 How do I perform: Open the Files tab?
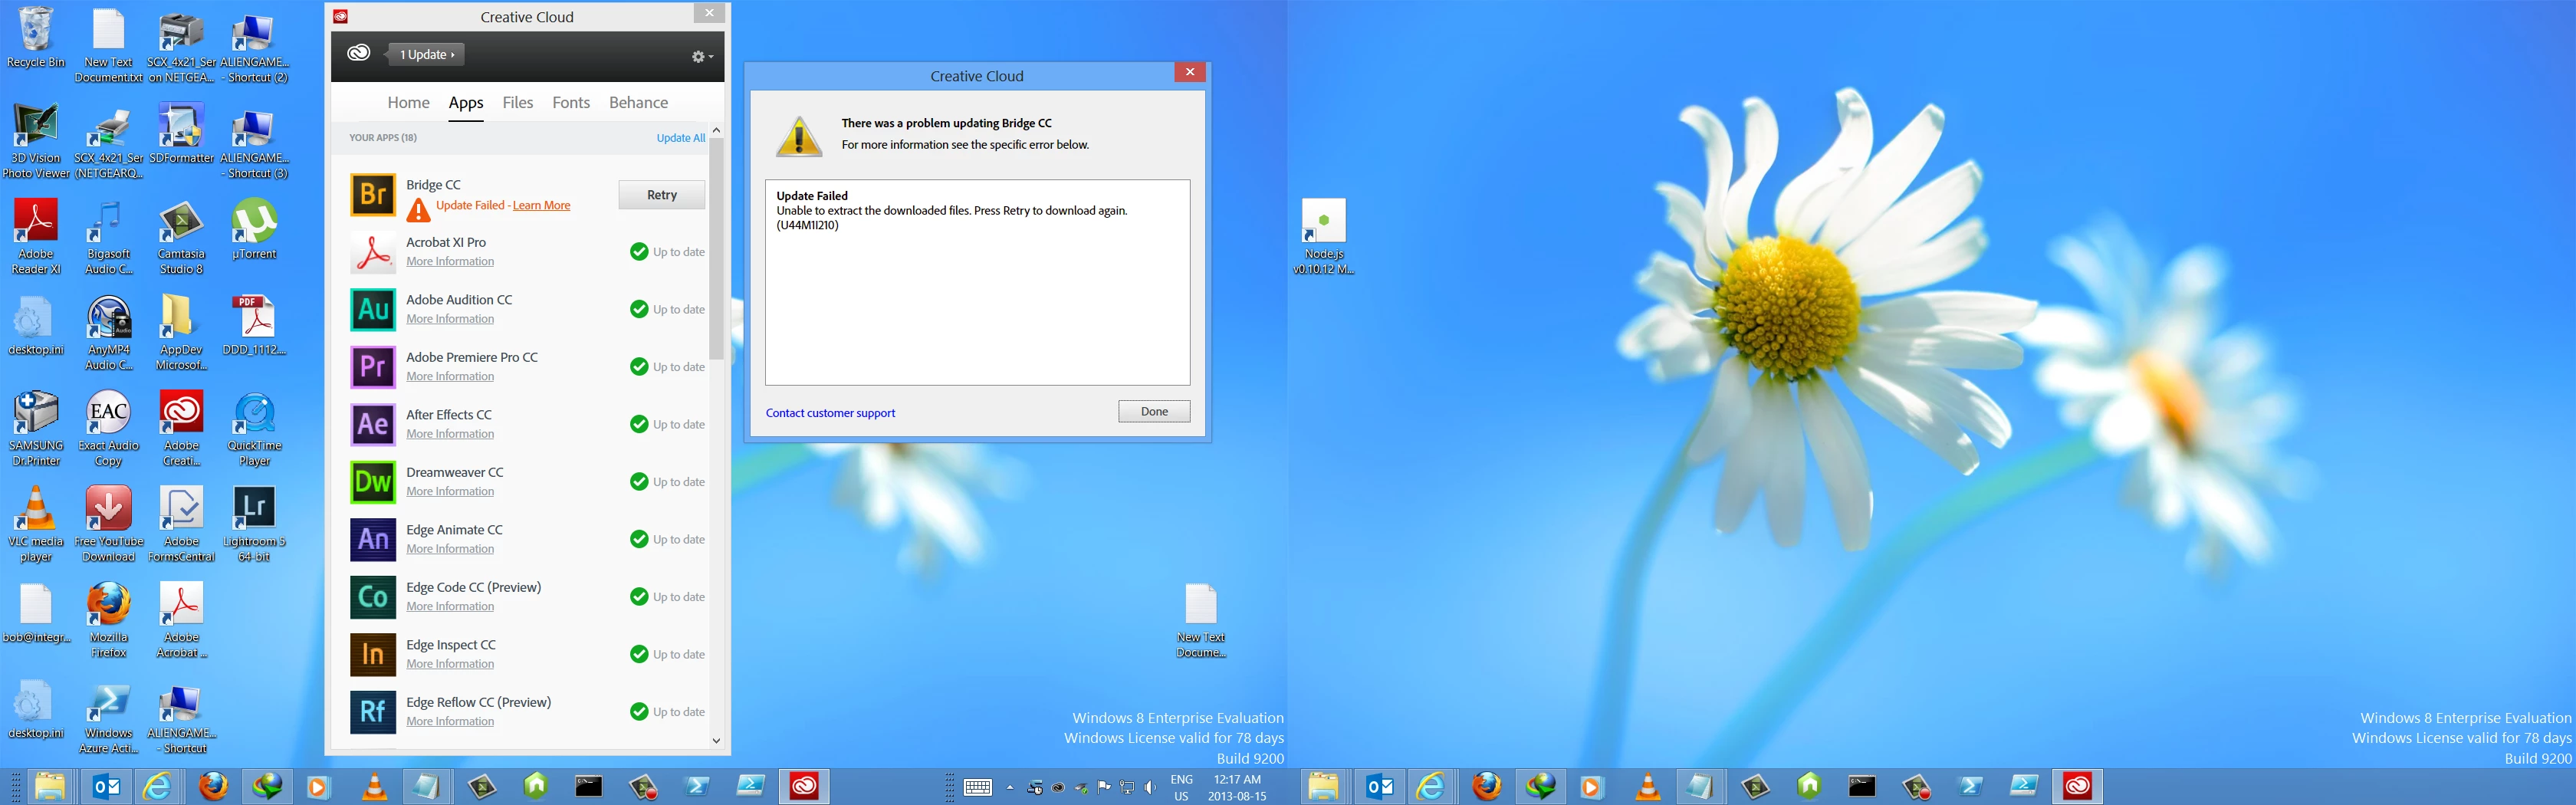coord(518,102)
